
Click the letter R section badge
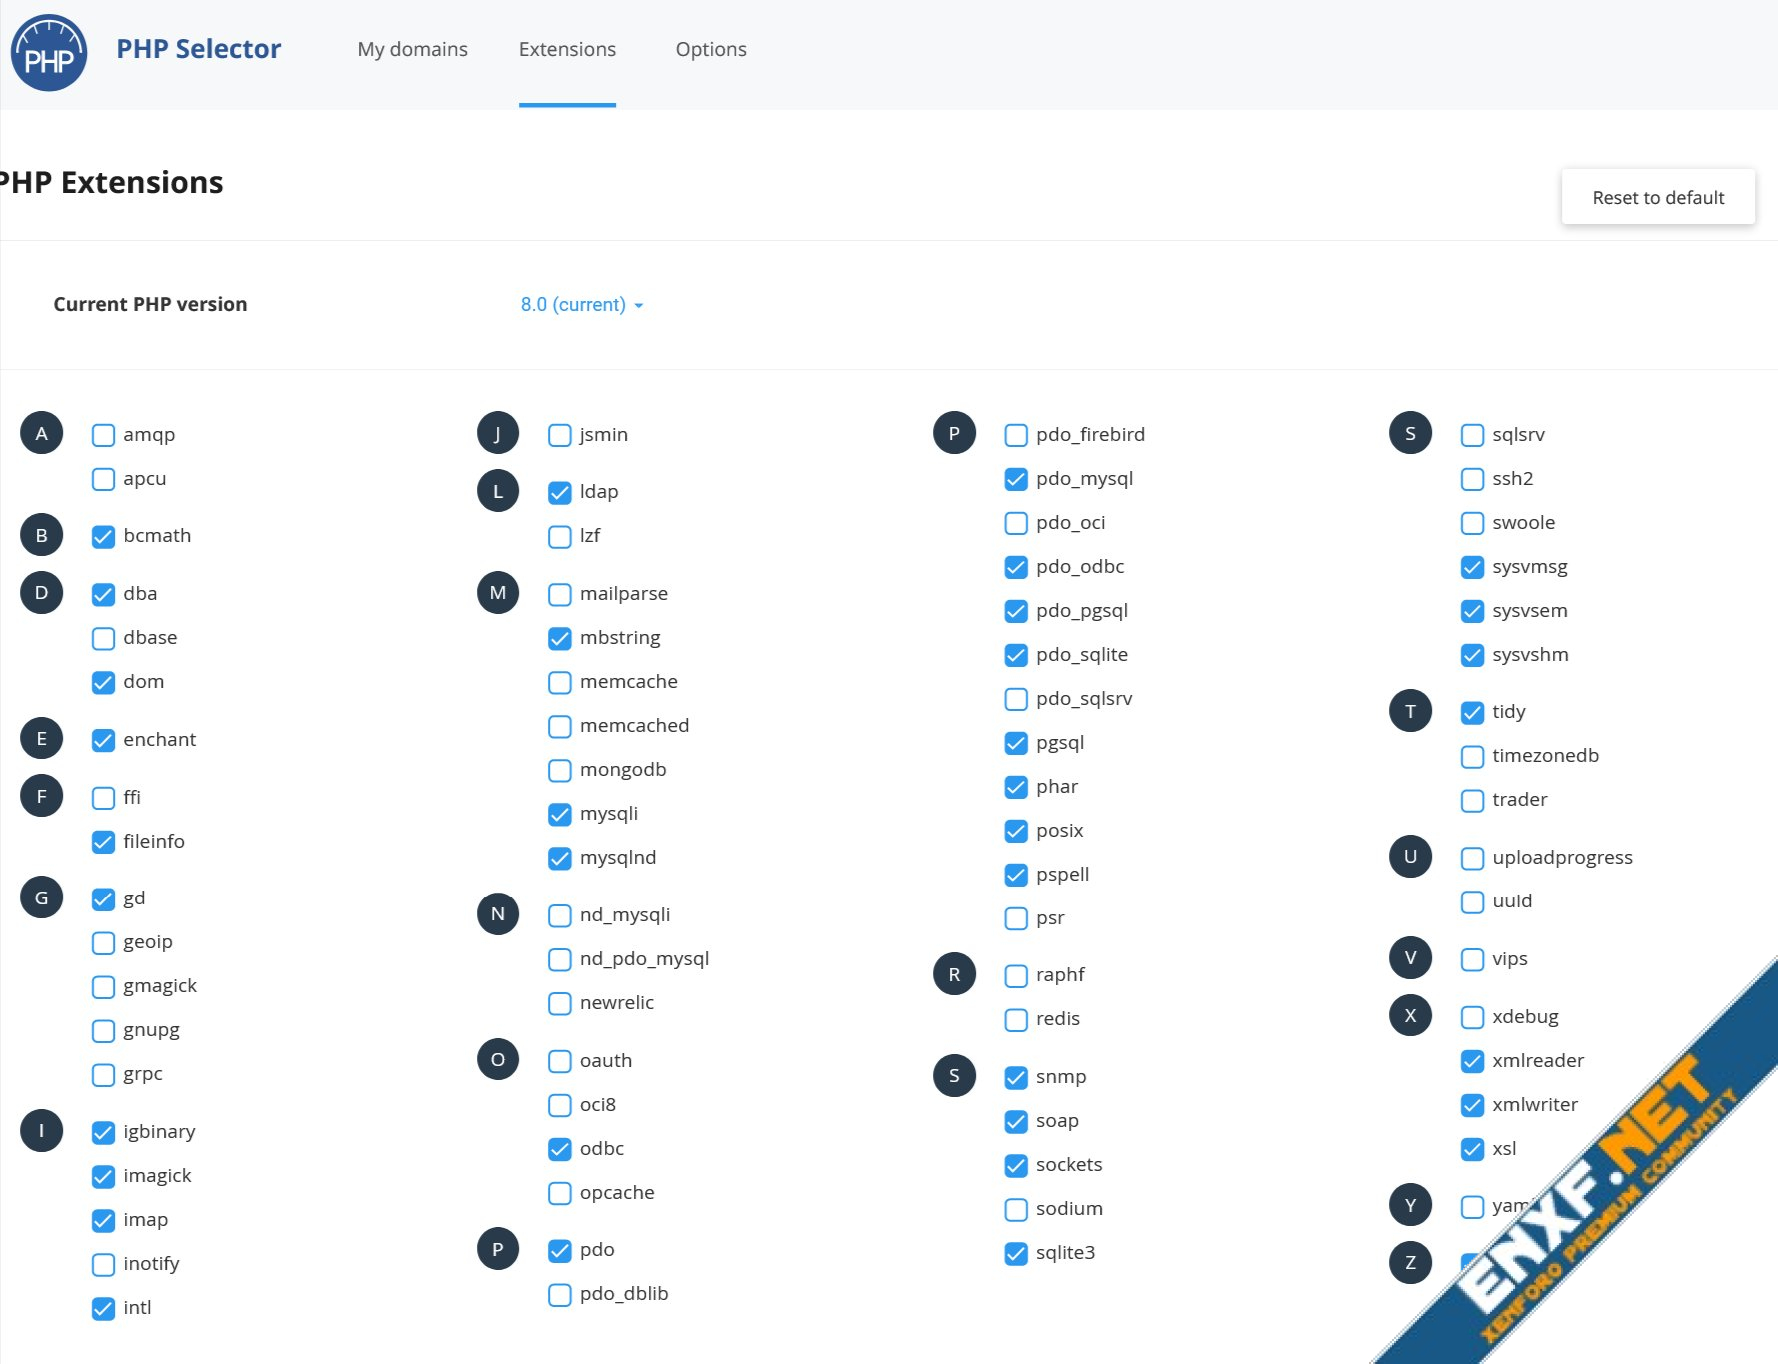[x=954, y=974]
